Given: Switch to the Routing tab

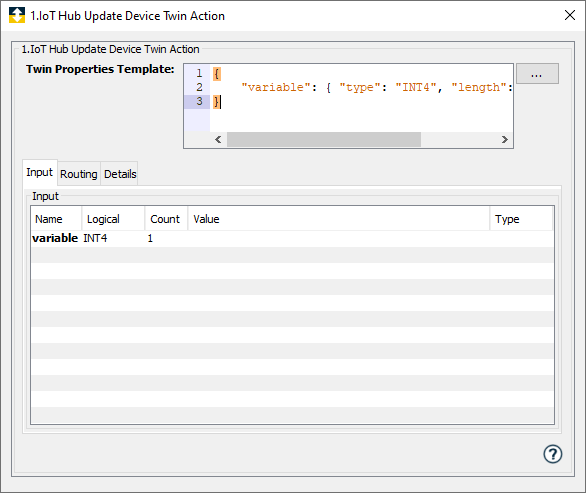Looking at the screenshot, I should [x=78, y=174].
